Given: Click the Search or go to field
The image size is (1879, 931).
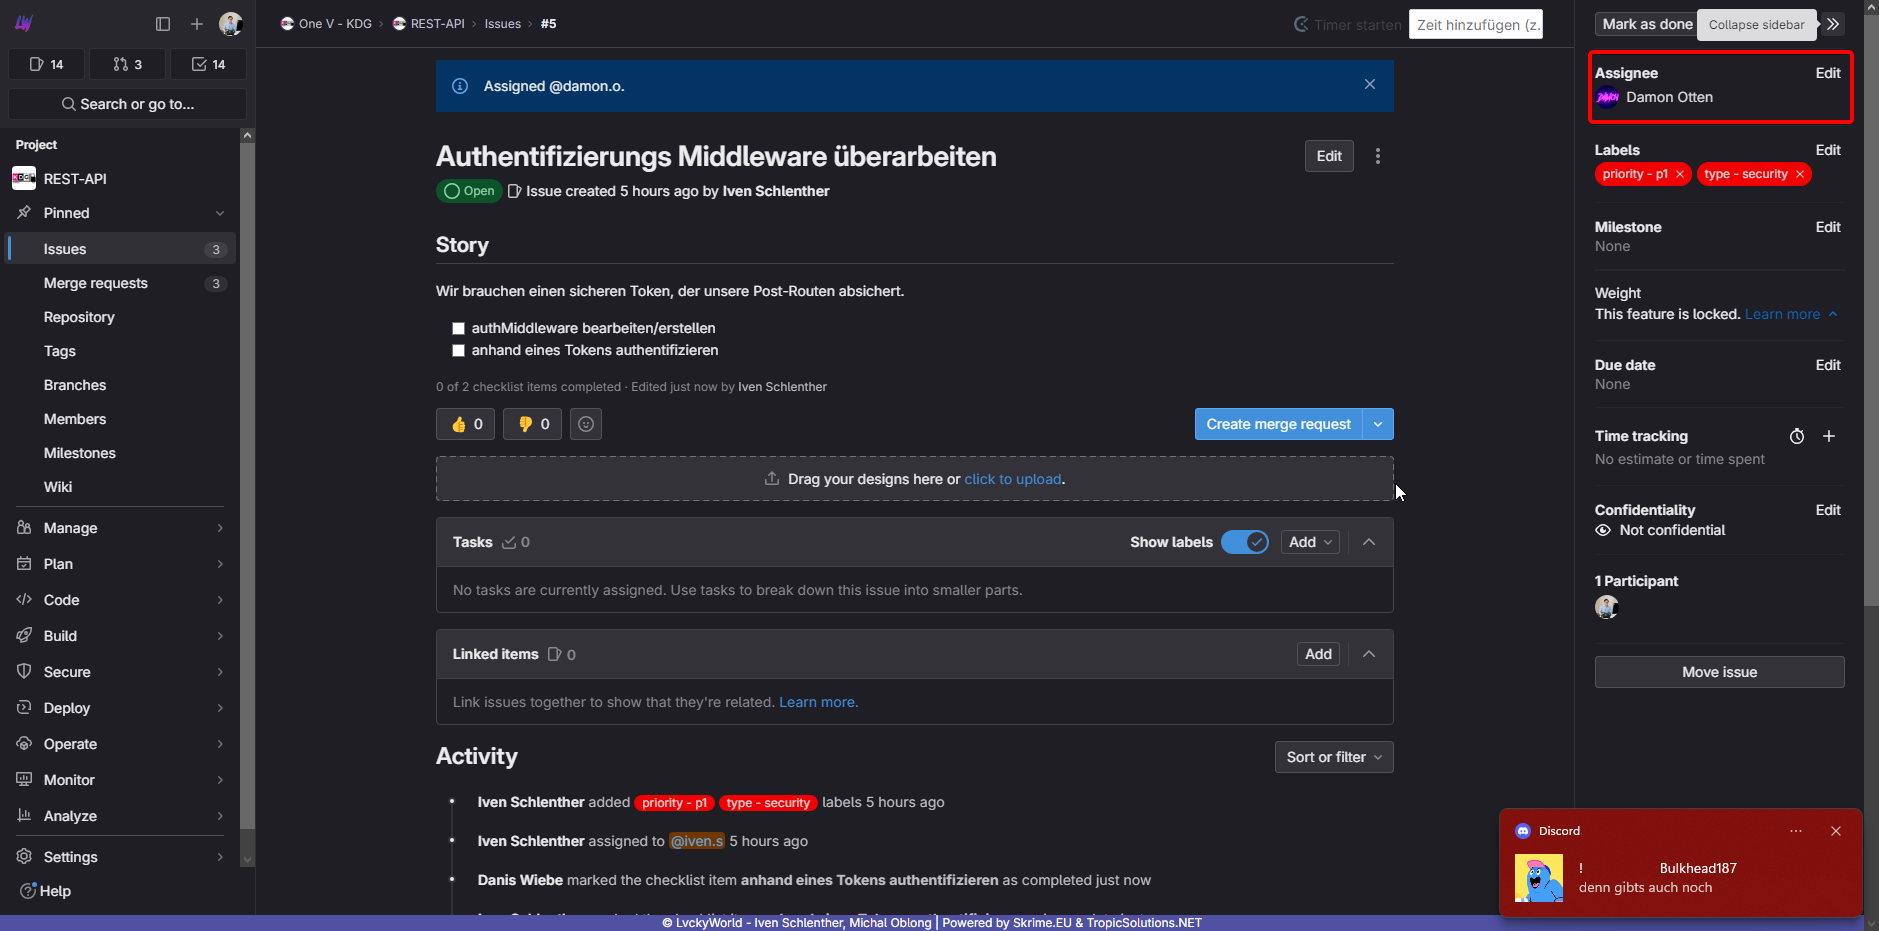Looking at the screenshot, I should (127, 104).
